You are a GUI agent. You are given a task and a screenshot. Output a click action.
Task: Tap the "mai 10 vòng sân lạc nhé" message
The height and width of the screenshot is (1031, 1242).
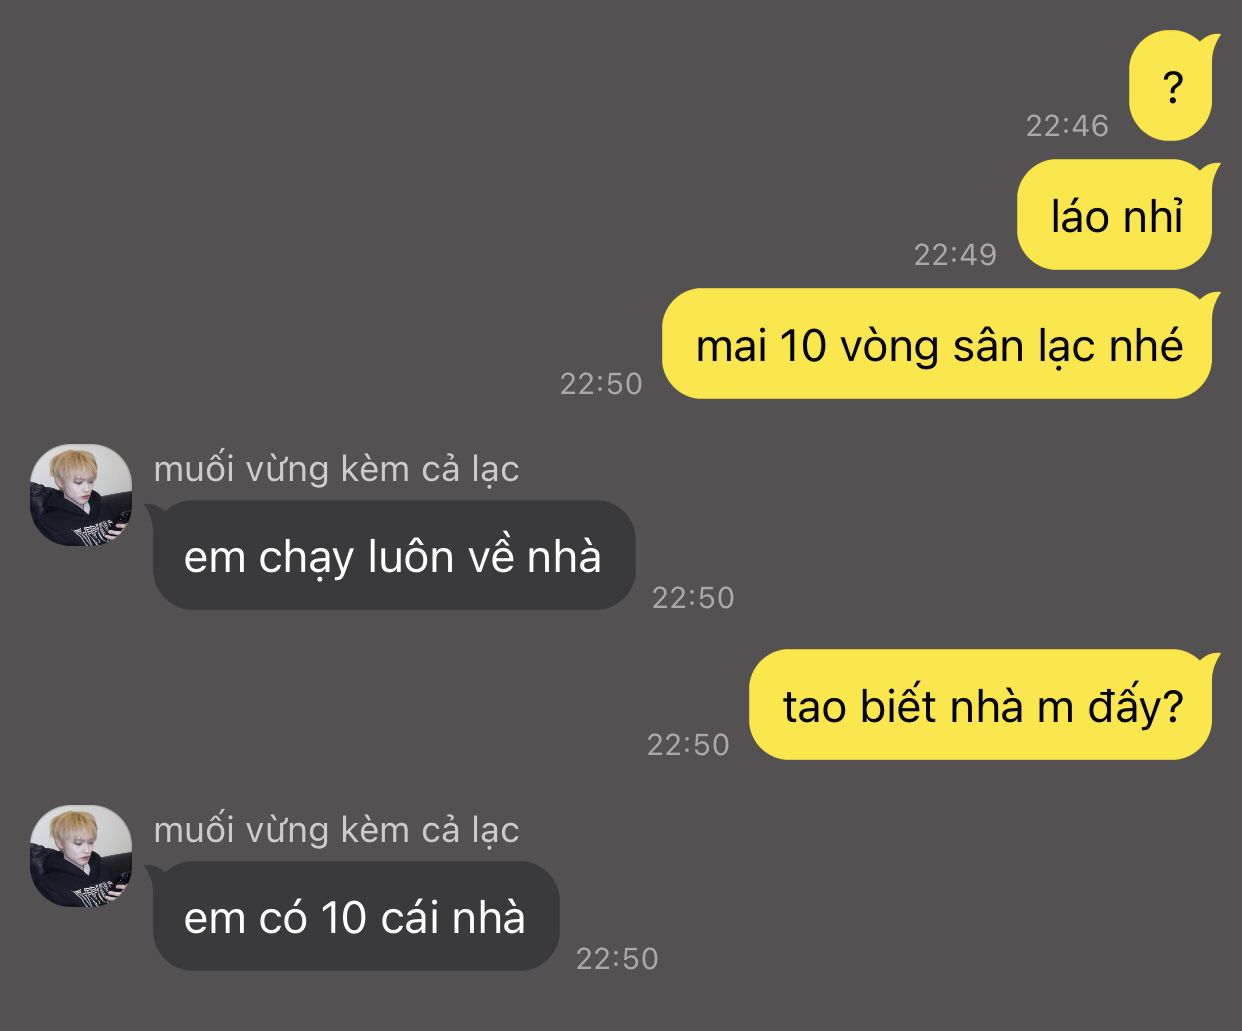(939, 345)
